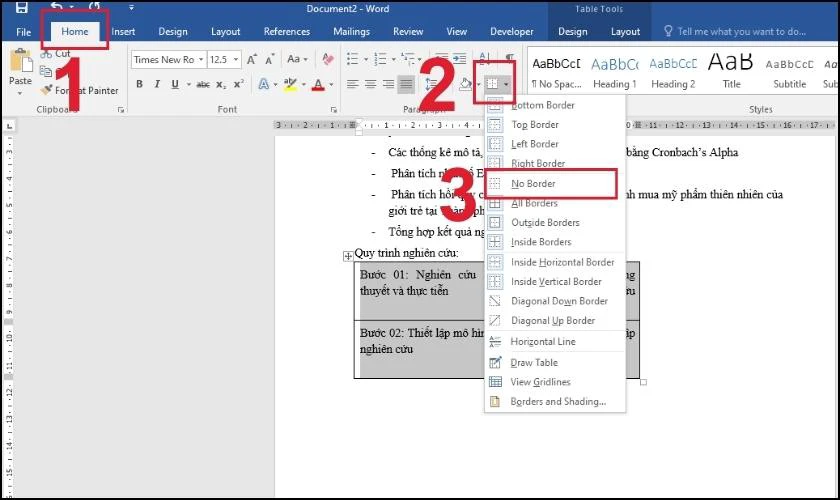Align text right
The image size is (840, 500).
(x=388, y=84)
